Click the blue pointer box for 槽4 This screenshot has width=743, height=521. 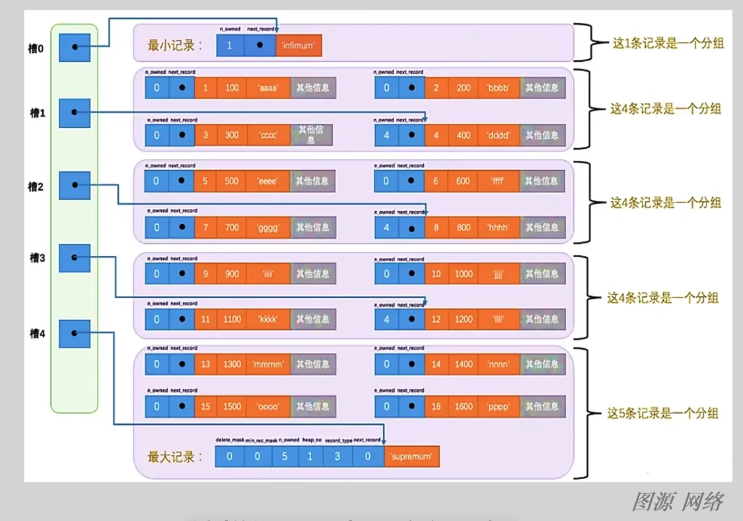(75, 334)
